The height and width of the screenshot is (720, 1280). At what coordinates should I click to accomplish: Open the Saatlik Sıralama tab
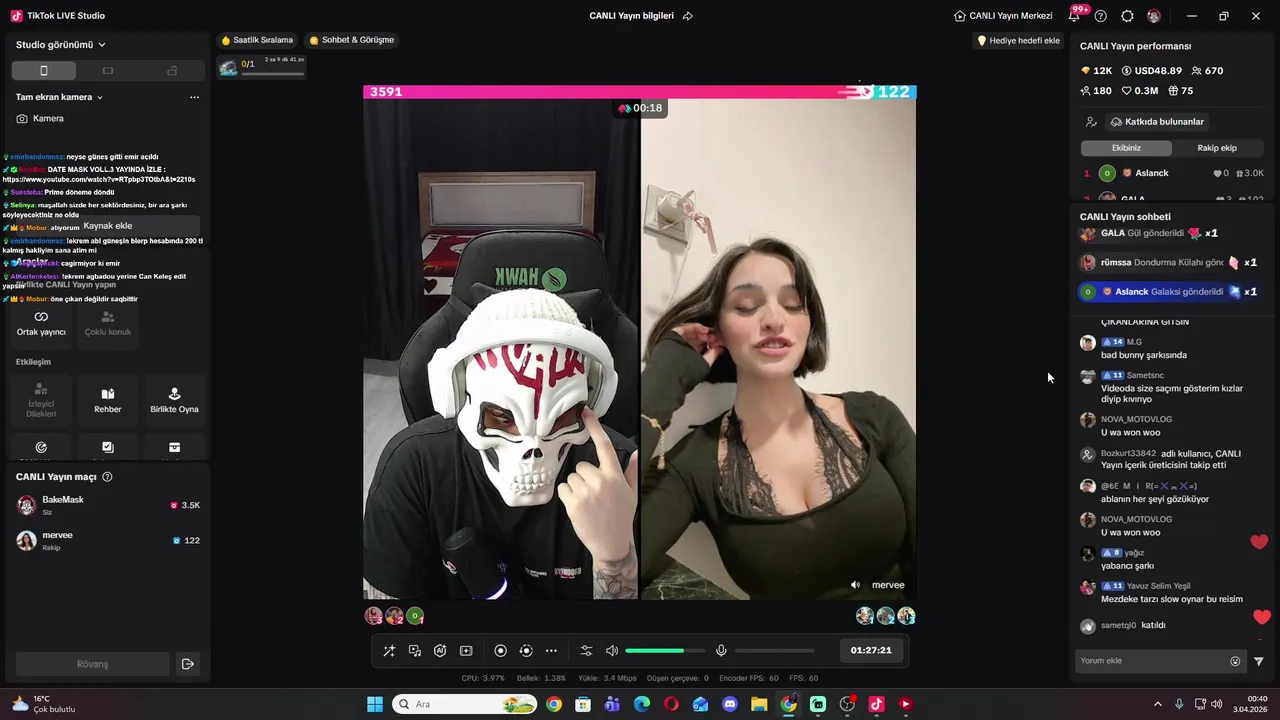coord(257,40)
